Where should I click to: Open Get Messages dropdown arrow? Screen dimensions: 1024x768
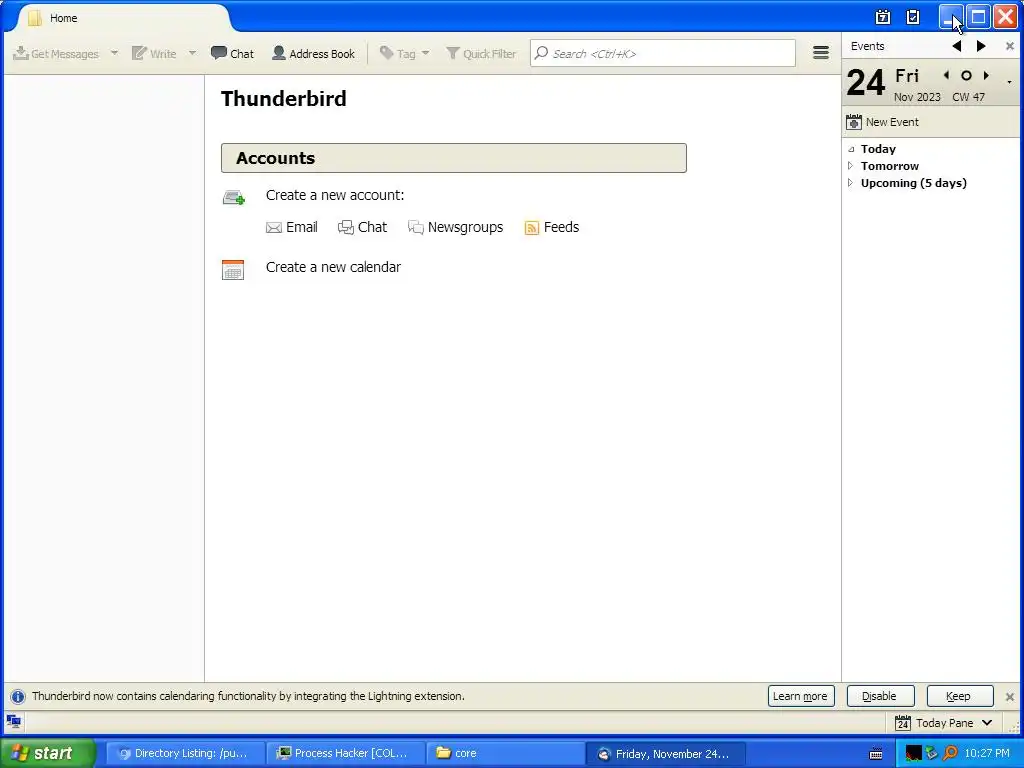point(114,53)
